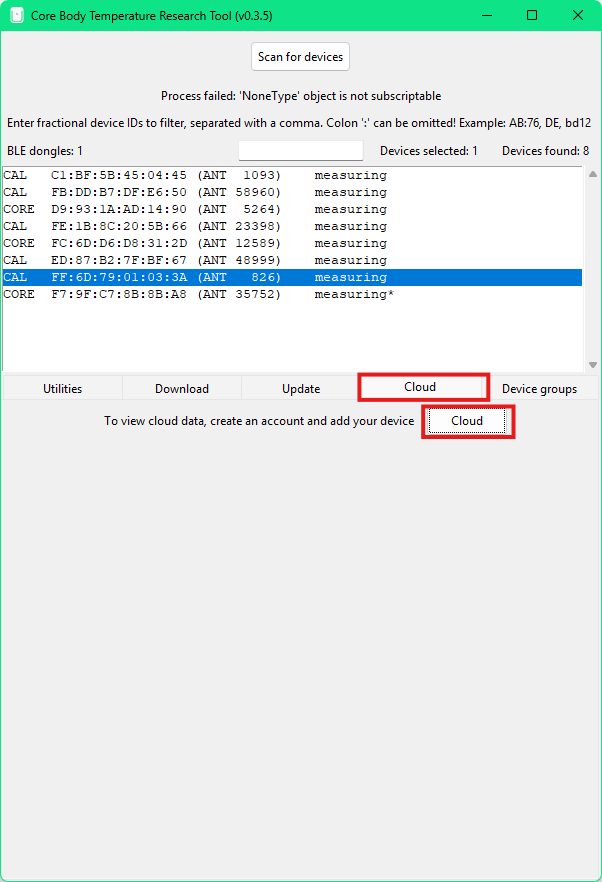Select device FB:DD:B7:DF:E6:50 row
This screenshot has width=602, height=882.
[292, 192]
